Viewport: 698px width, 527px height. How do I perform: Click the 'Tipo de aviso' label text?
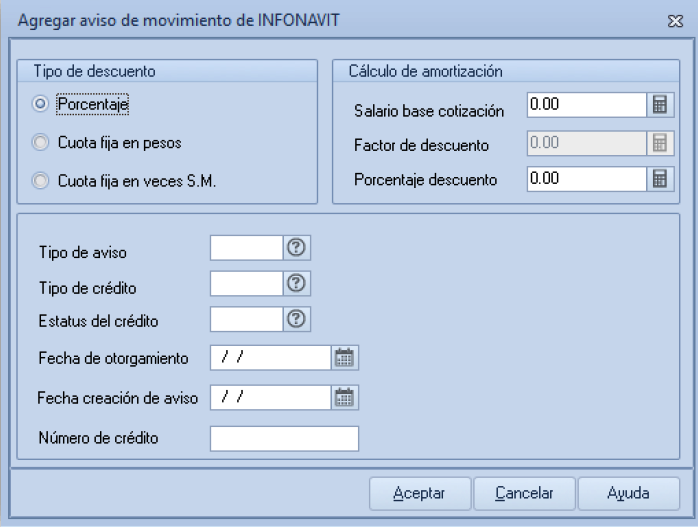coord(83,252)
